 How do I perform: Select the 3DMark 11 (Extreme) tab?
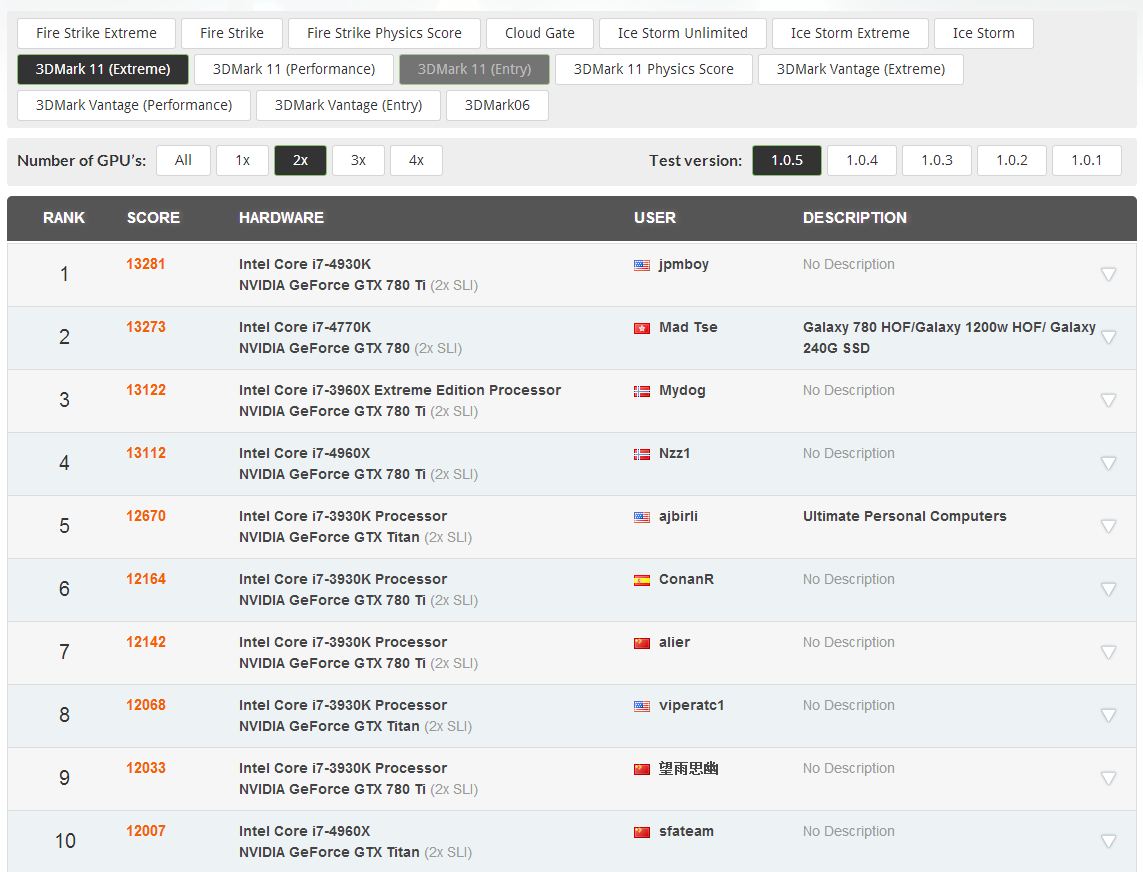(x=103, y=69)
